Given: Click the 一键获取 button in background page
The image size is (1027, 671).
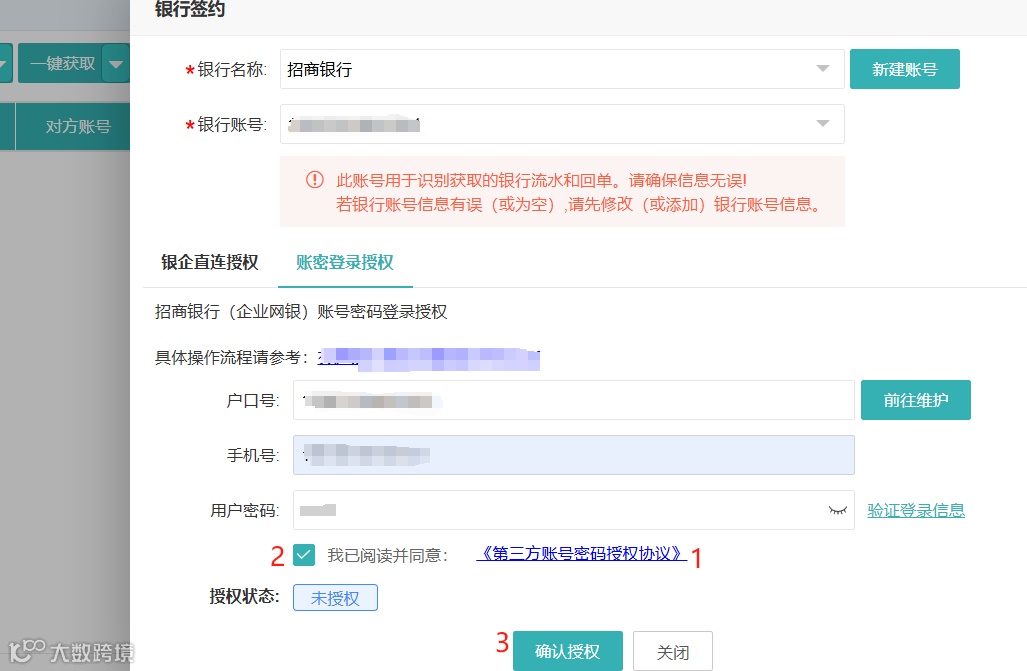Looking at the screenshot, I should (60, 64).
